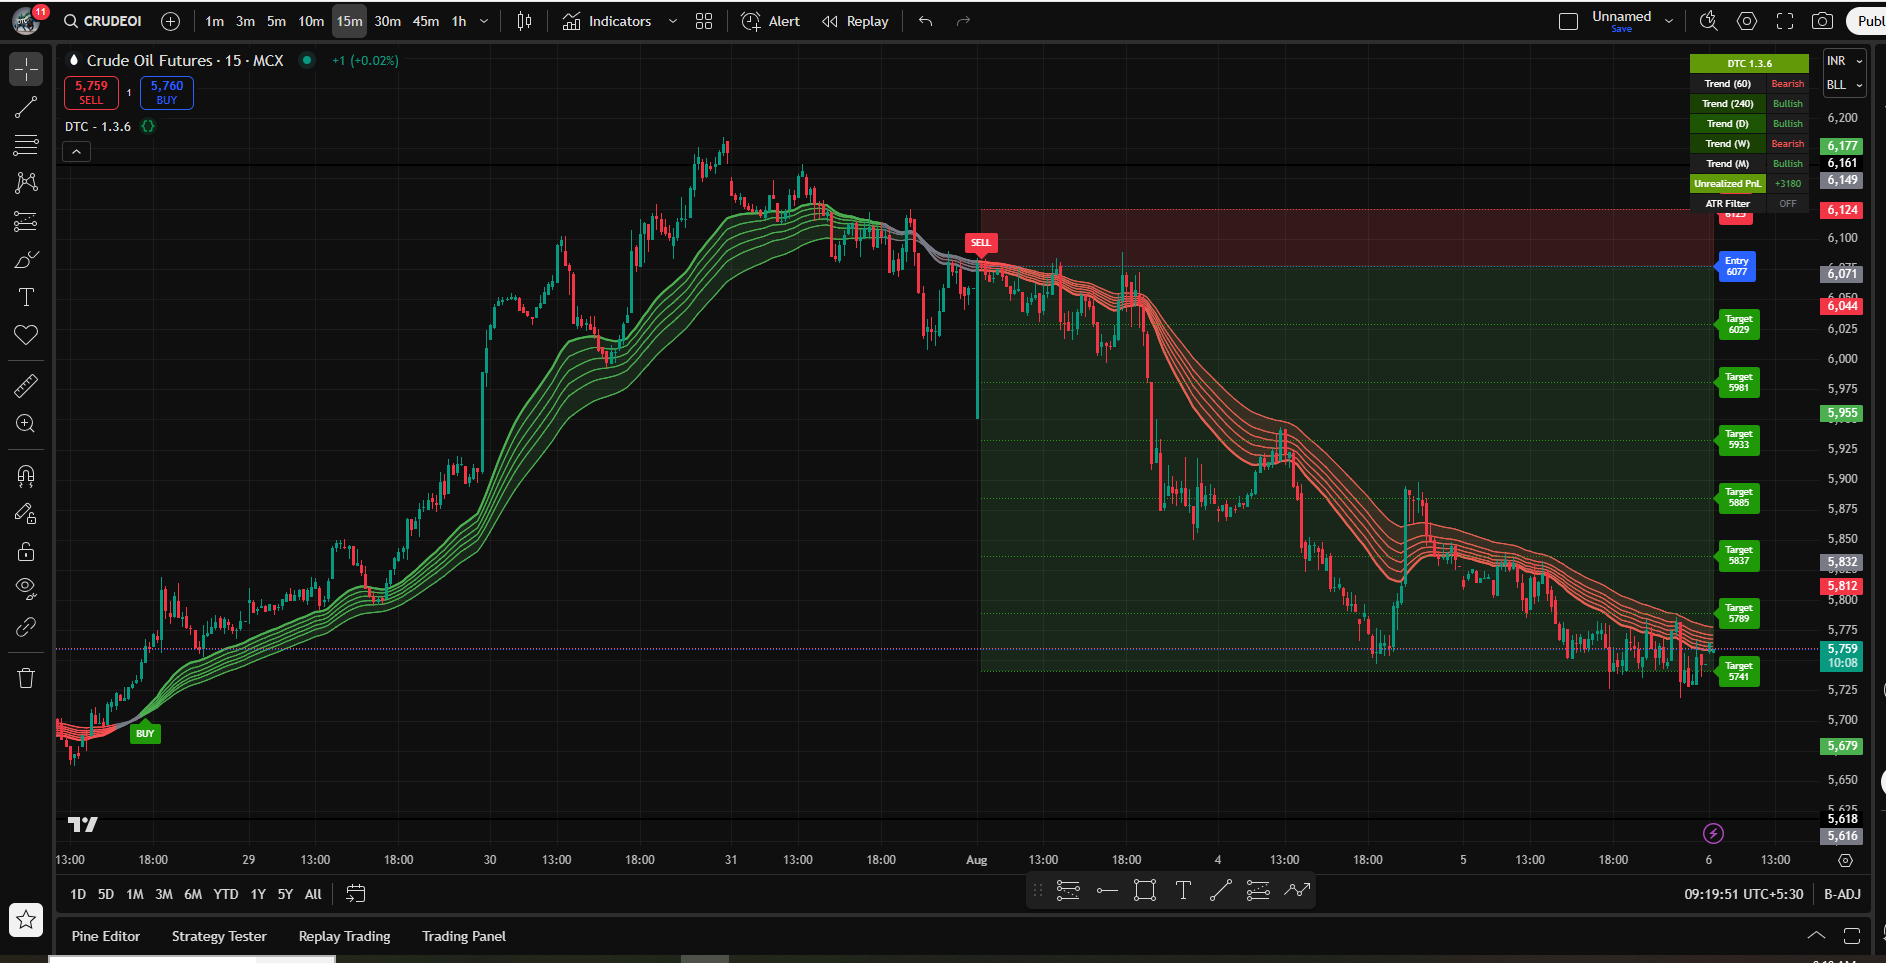Screen dimensions: 1886x963
Task: Collapse the indicator legend chevron
Action: [x=76, y=152]
